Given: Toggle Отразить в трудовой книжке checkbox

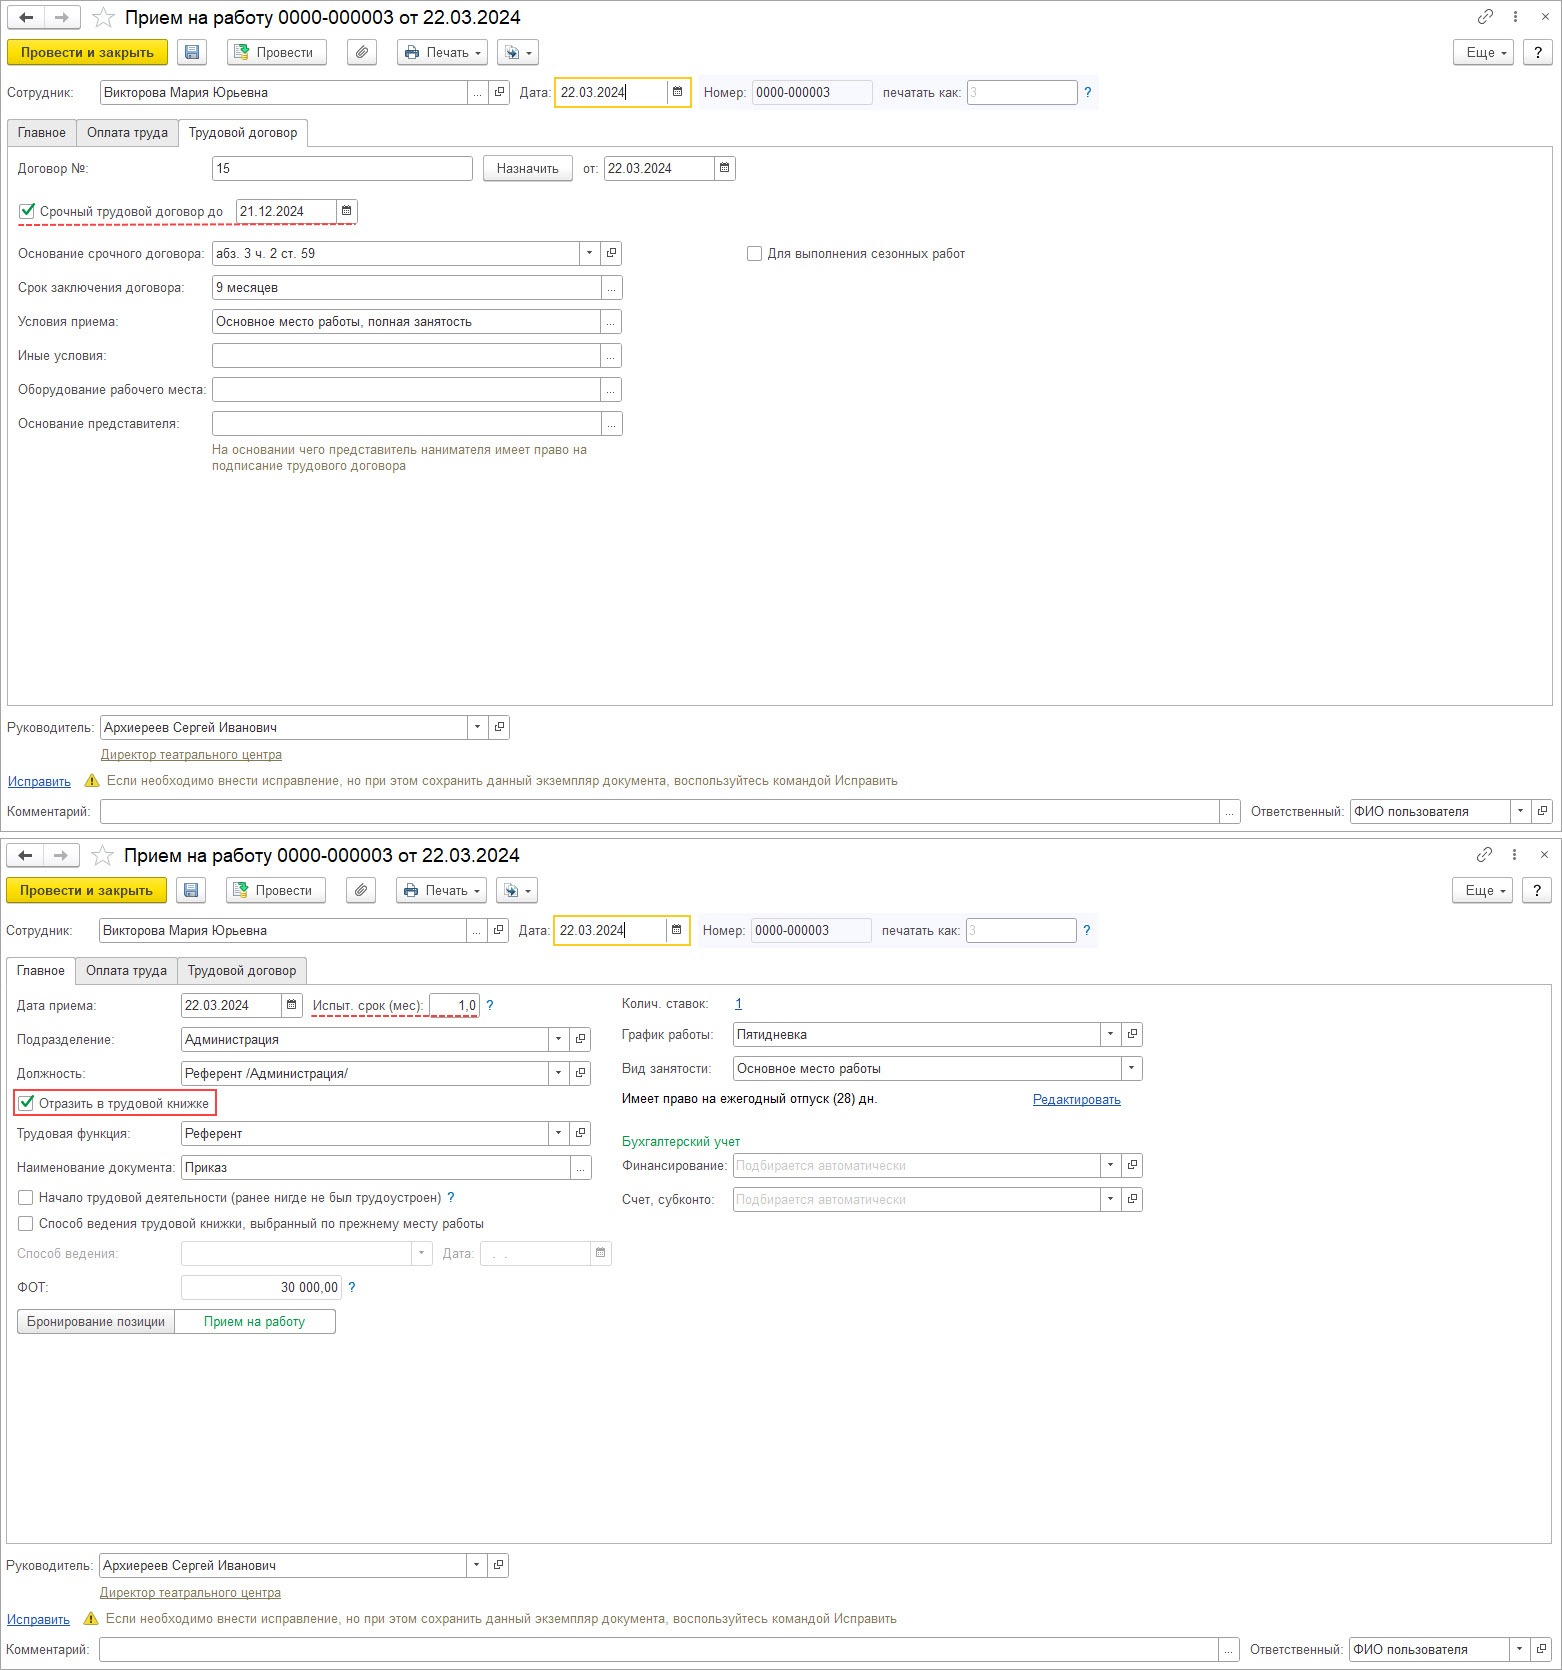Looking at the screenshot, I should (26, 1103).
